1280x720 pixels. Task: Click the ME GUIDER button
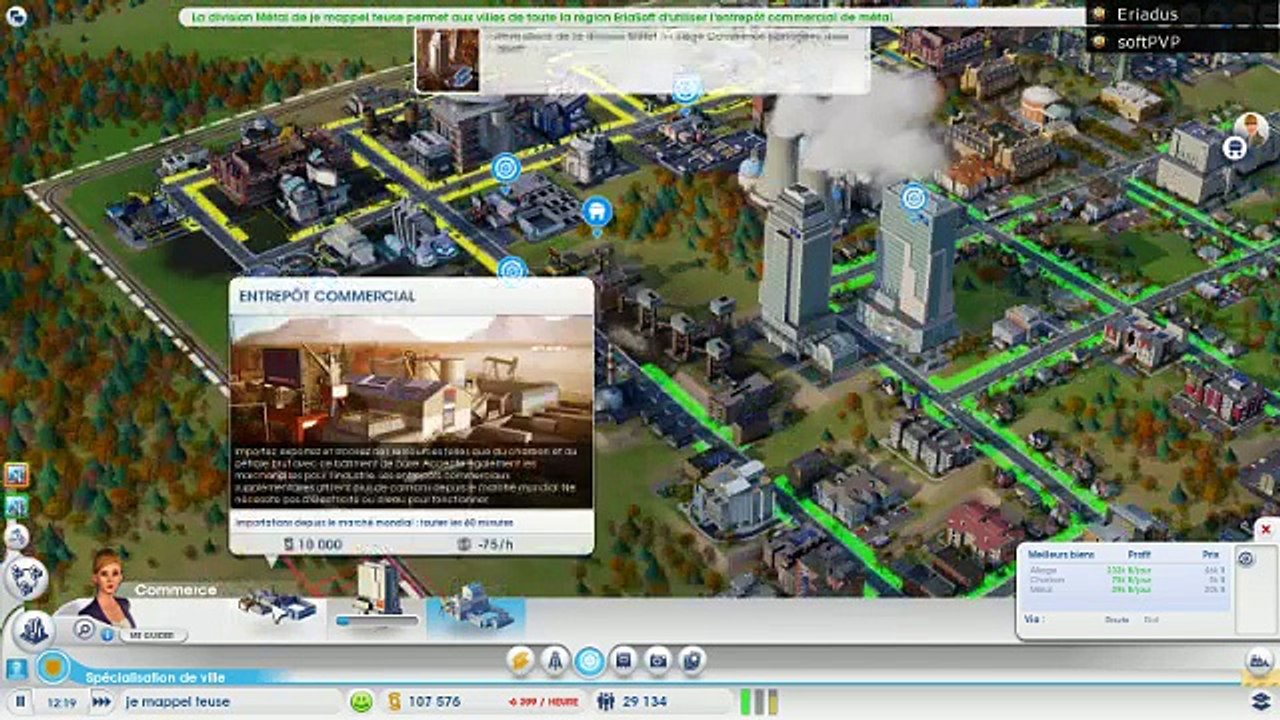[153, 635]
